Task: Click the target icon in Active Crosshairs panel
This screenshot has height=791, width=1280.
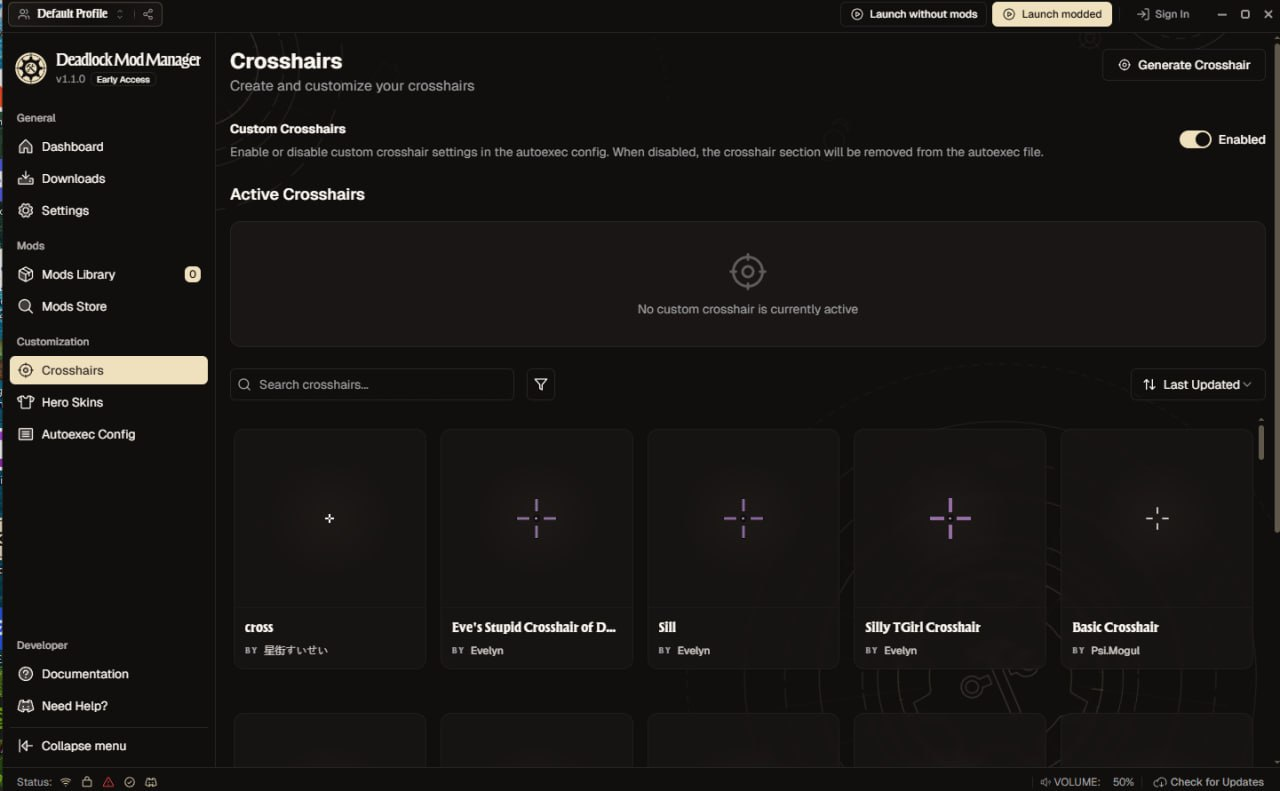Action: 747,271
